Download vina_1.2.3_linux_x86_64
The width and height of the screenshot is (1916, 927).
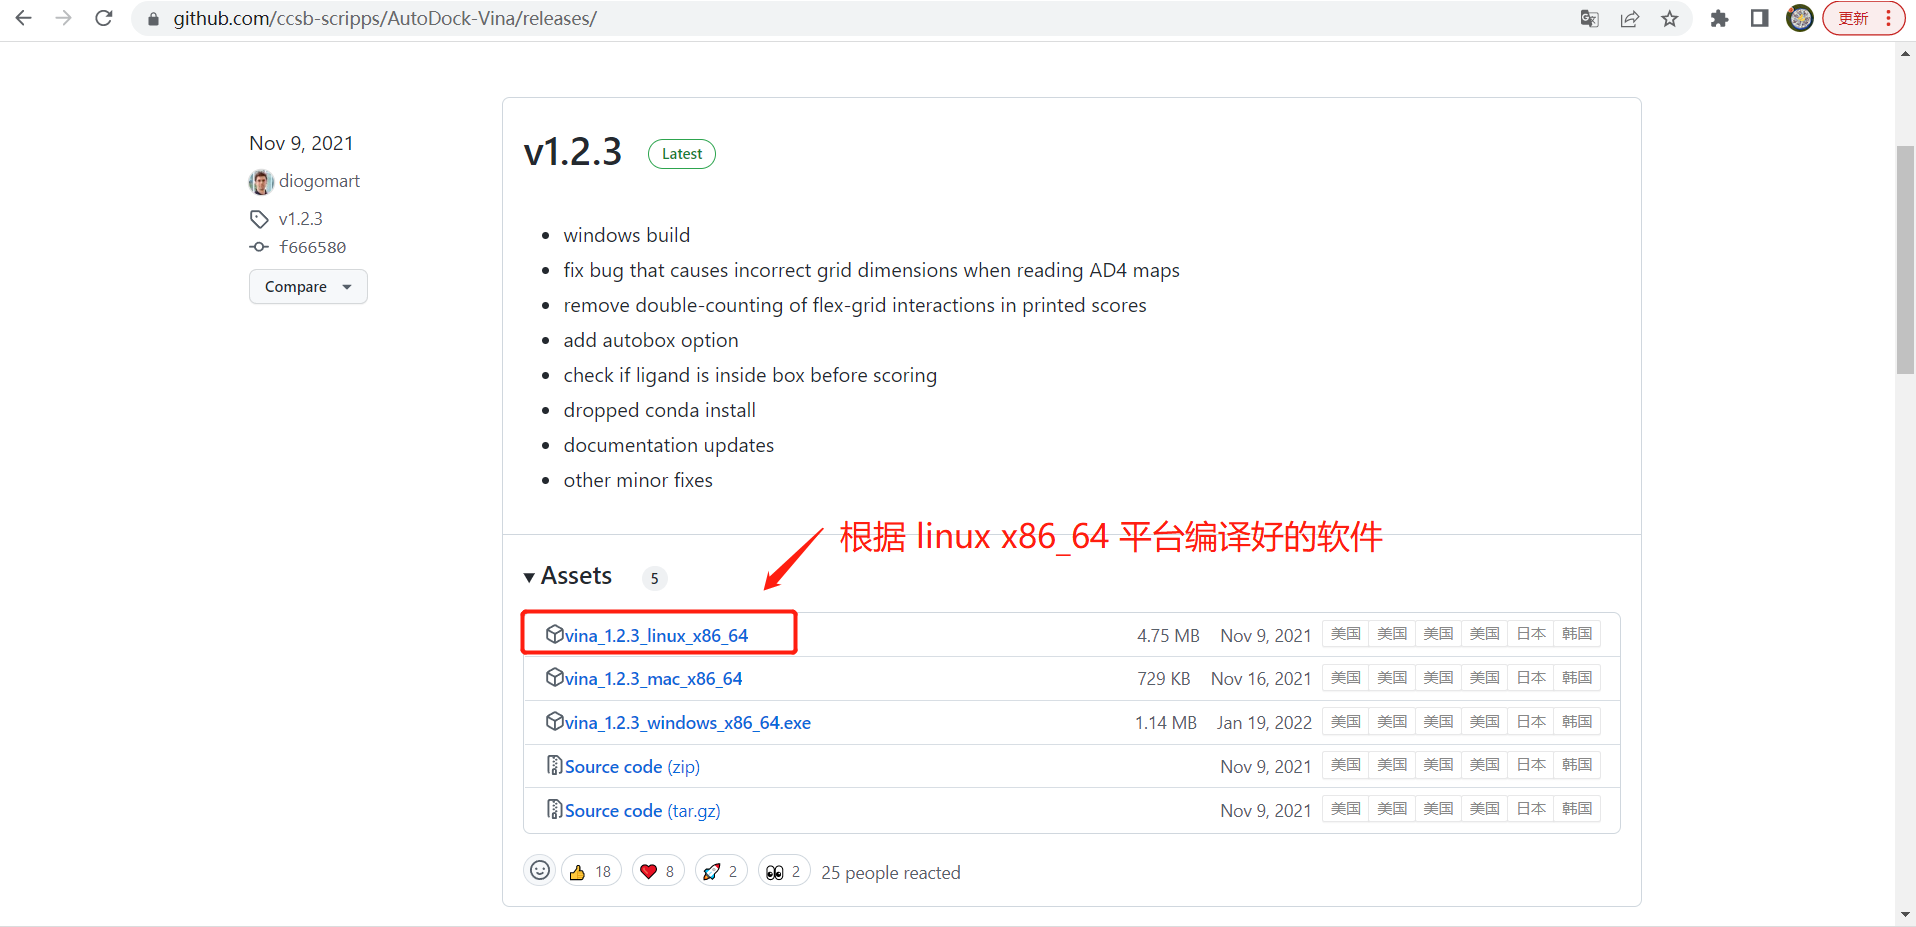tap(656, 635)
